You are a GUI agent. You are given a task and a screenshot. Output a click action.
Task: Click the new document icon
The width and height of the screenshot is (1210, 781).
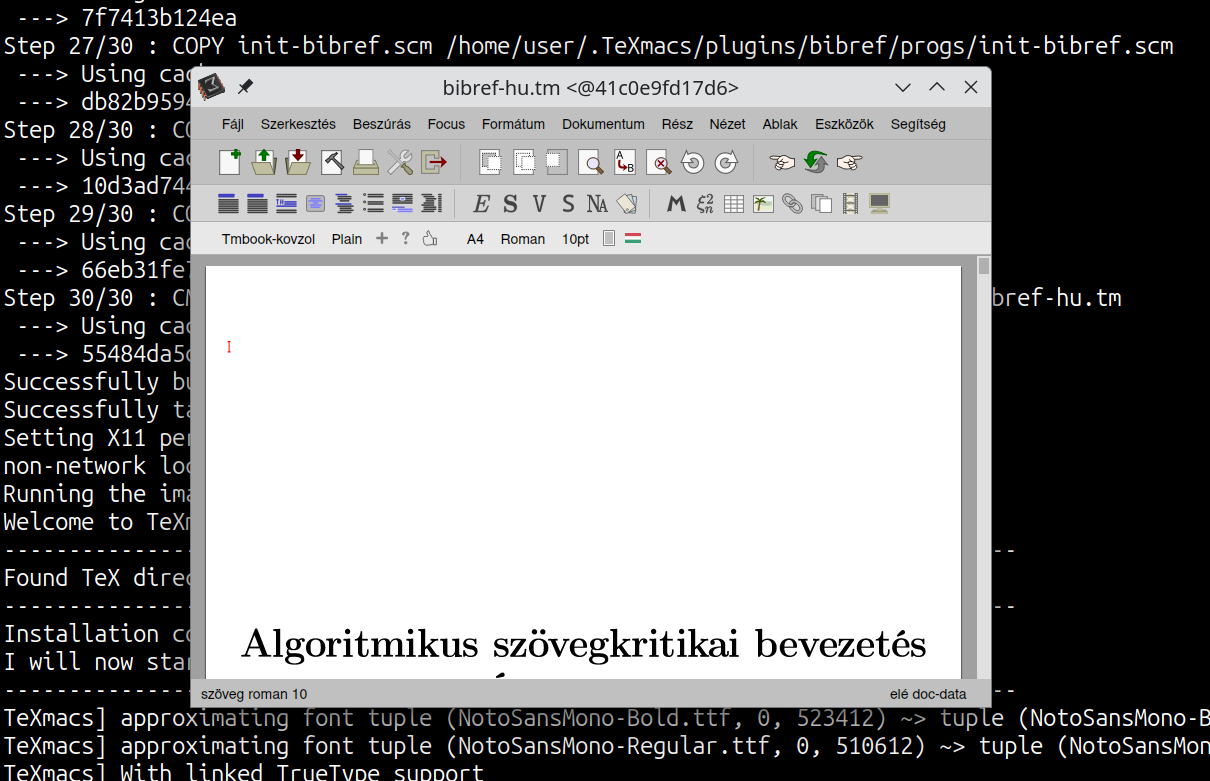coord(230,162)
